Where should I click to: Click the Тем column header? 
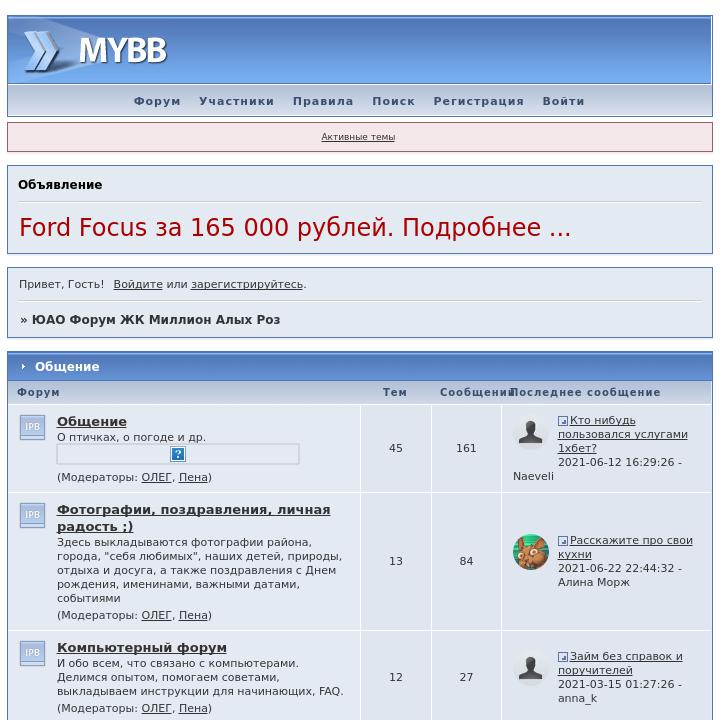(x=395, y=393)
